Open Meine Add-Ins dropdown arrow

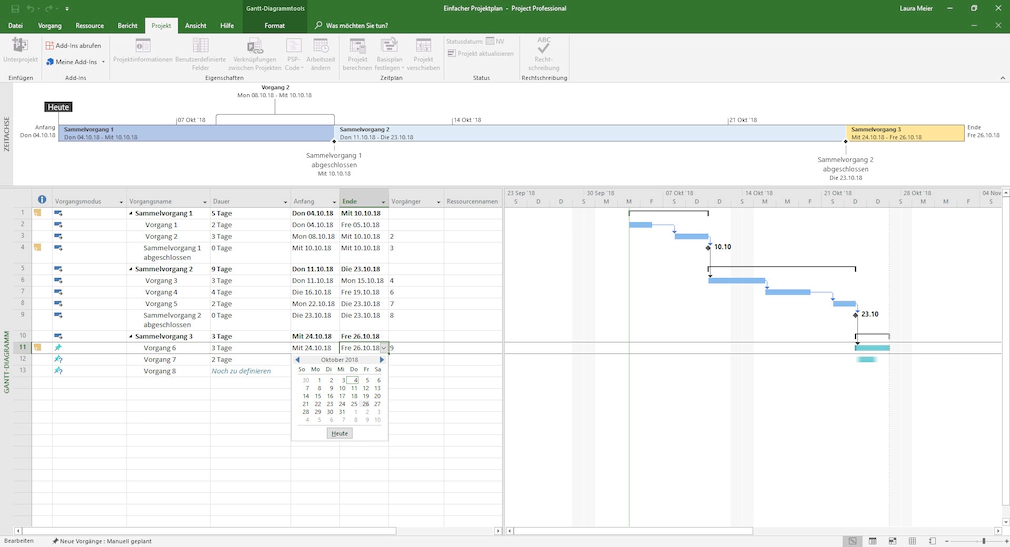103,62
